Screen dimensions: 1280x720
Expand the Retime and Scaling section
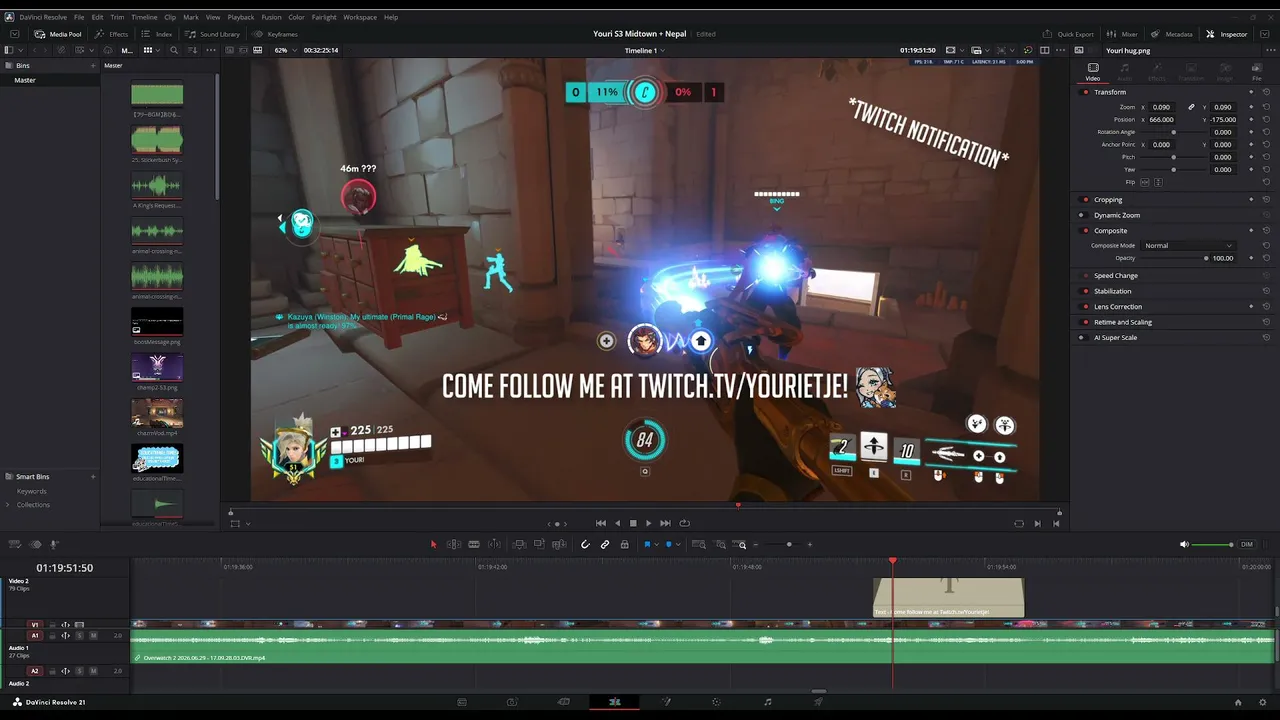(1123, 322)
